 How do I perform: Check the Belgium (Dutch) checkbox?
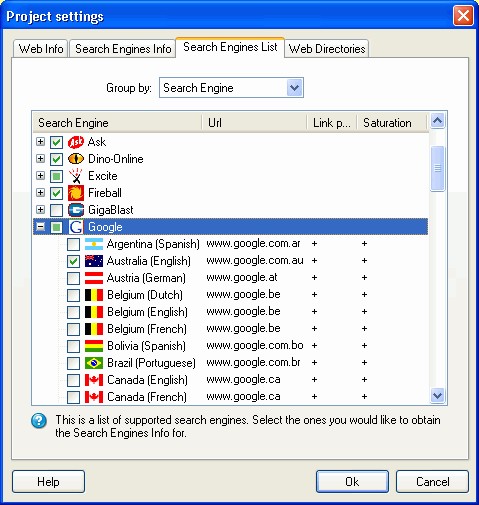pyautogui.click(x=73, y=295)
